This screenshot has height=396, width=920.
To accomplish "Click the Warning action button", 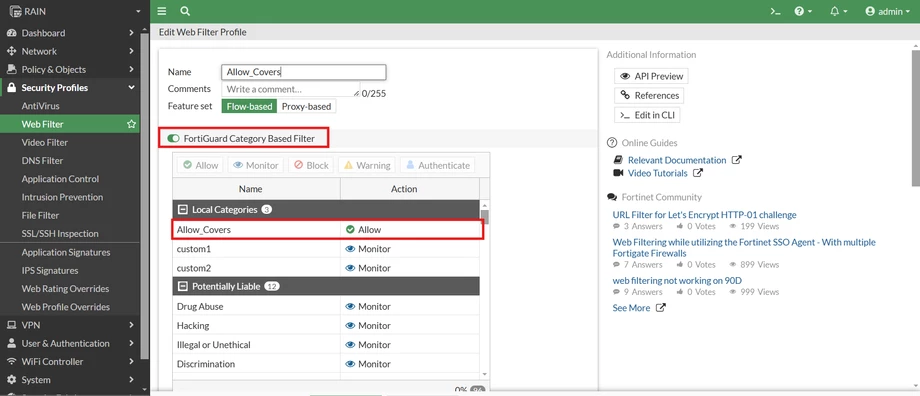I will click(367, 165).
